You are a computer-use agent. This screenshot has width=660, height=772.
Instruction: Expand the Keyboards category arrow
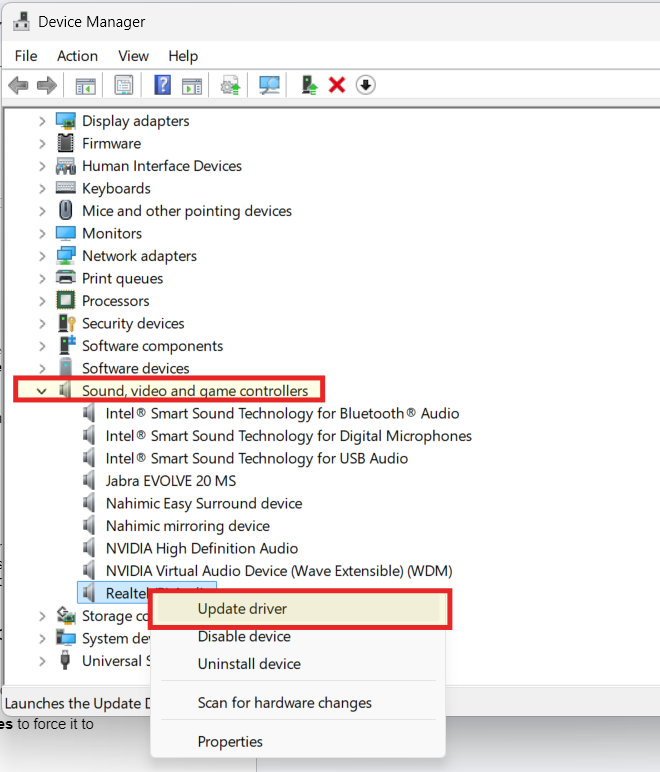click(42, 188)
